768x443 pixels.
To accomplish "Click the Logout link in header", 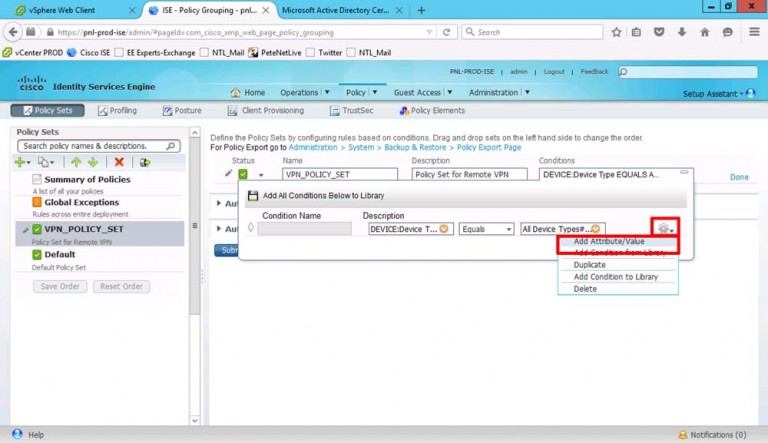I will [554, 72].
